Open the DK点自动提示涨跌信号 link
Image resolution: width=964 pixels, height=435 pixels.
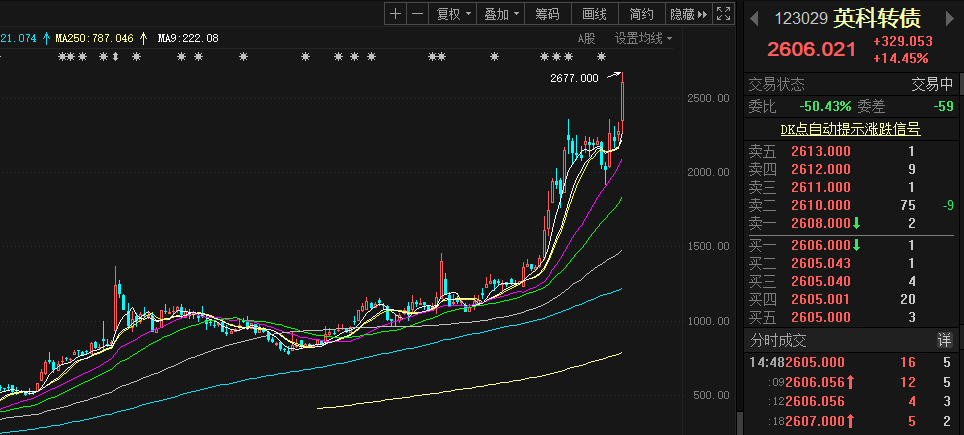tap(850, 129)
